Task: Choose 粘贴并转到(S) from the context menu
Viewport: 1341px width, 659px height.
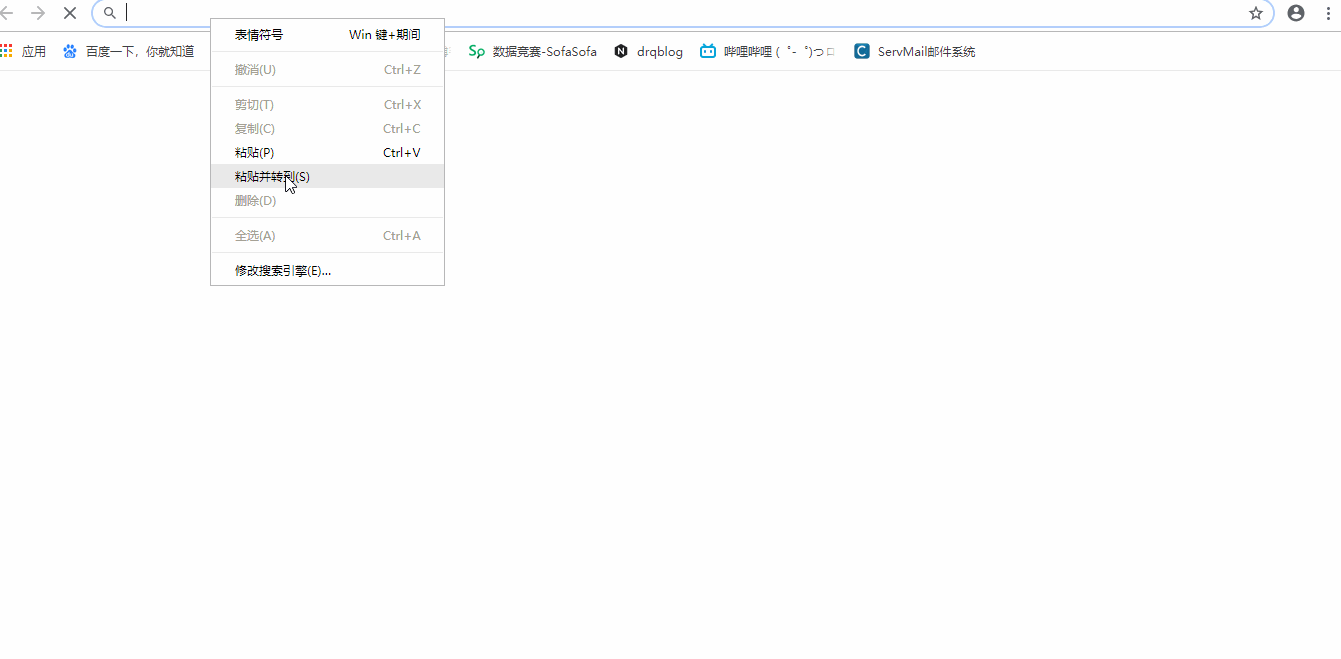Action: (x=327, y=177)
